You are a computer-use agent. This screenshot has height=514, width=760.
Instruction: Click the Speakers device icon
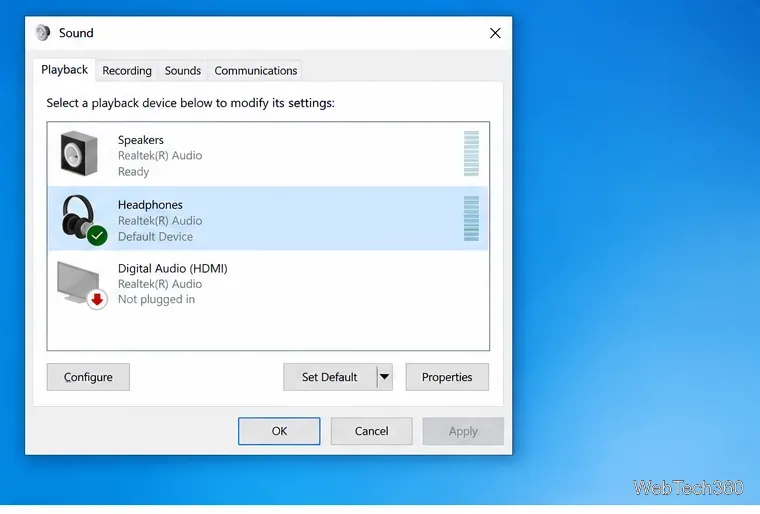[x=79, y=154]
